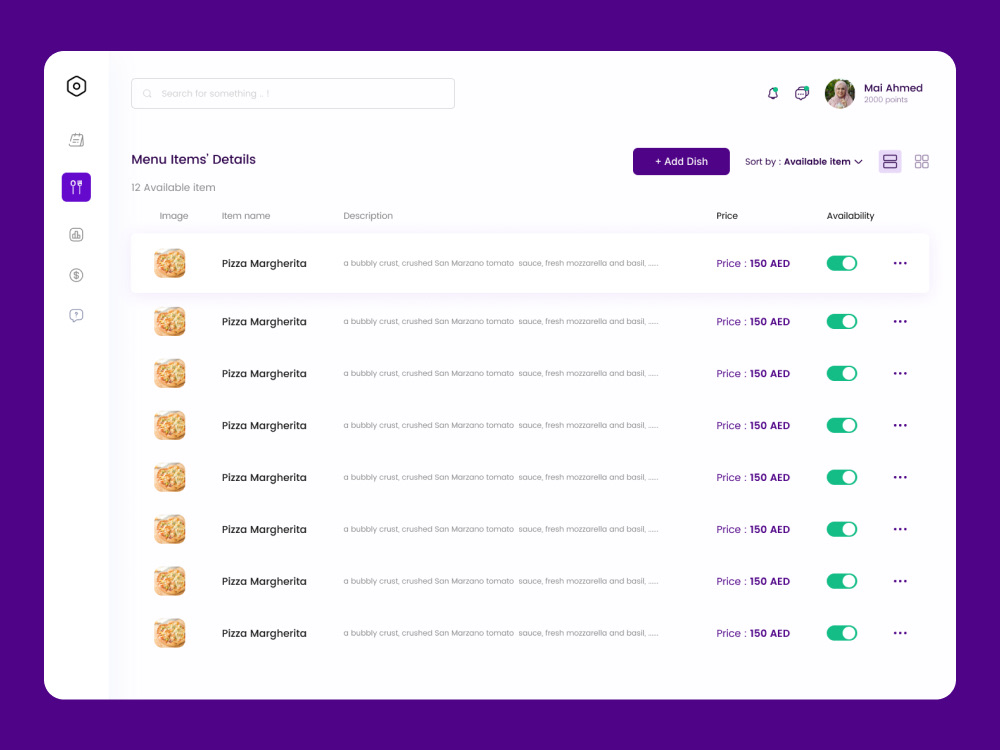
Task: Switch to grid view layout icon
Action: [x=922, y=161]
